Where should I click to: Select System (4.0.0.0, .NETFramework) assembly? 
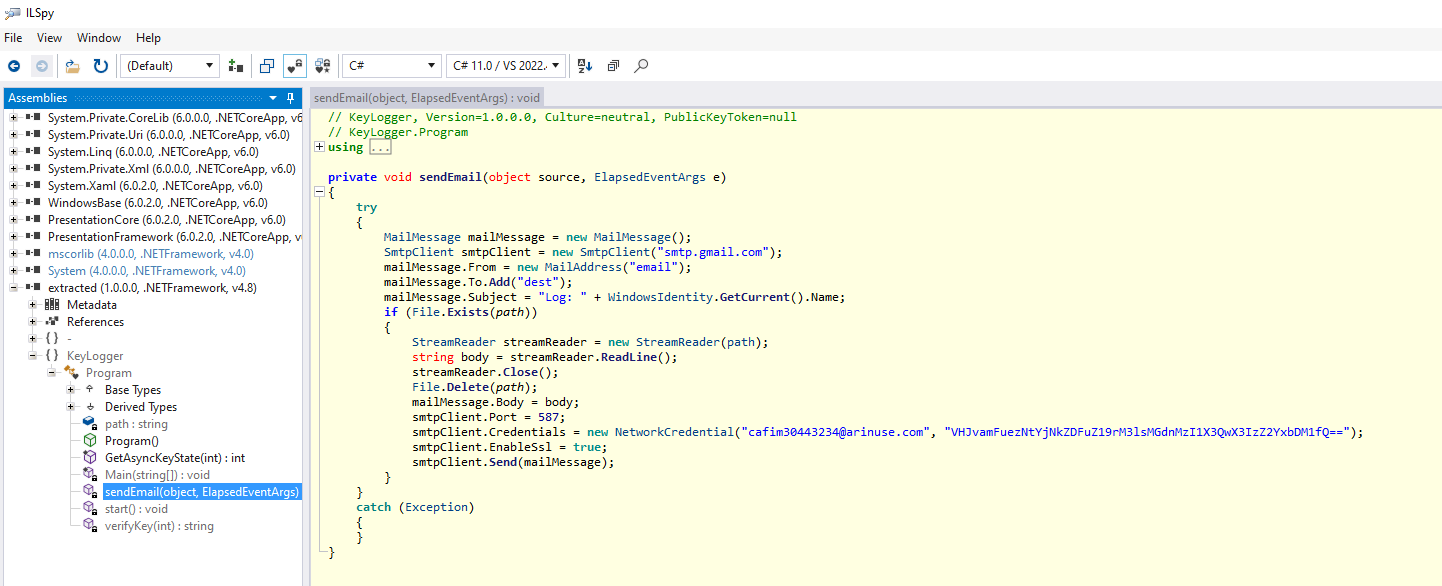[x=146, y=271]
